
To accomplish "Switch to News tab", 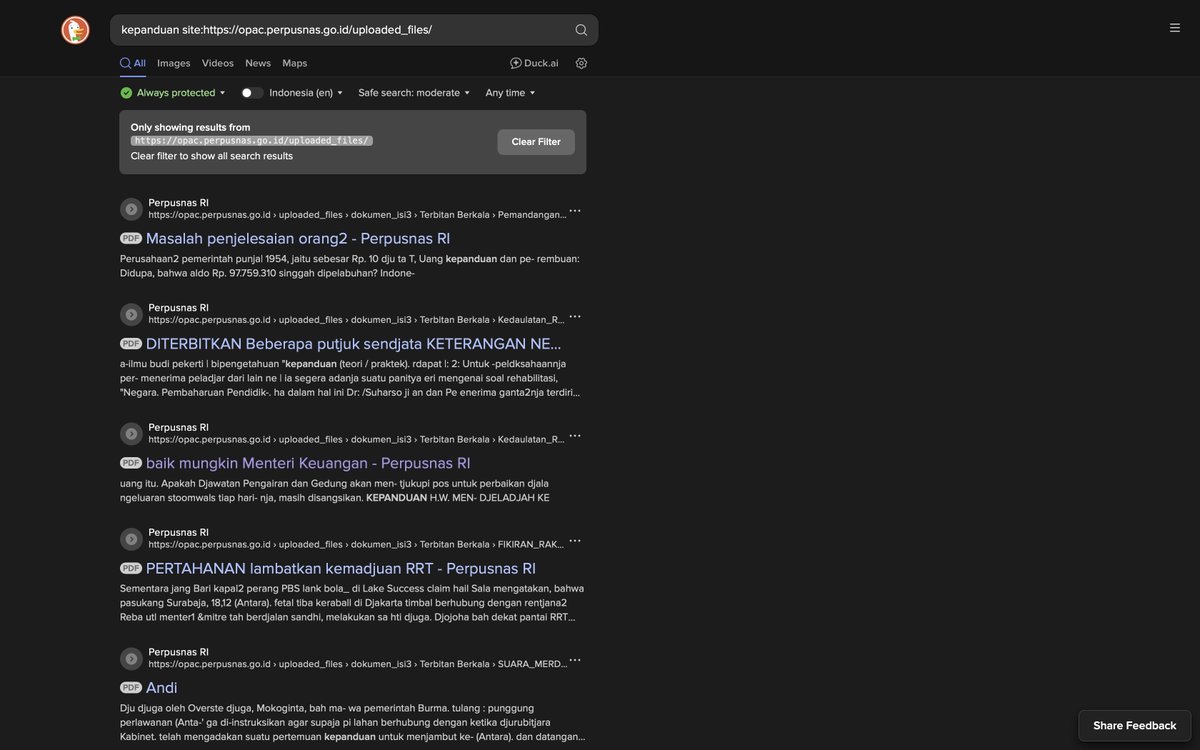I will pos(258,63).
